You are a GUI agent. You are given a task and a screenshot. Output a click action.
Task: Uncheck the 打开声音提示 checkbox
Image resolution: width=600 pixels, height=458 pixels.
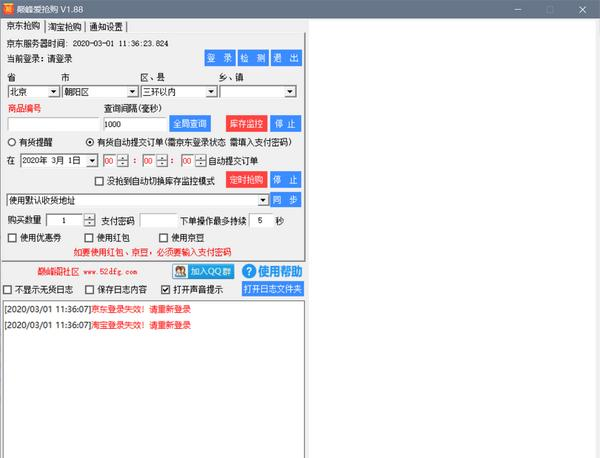pyautogui.click(x=165, y=290)
